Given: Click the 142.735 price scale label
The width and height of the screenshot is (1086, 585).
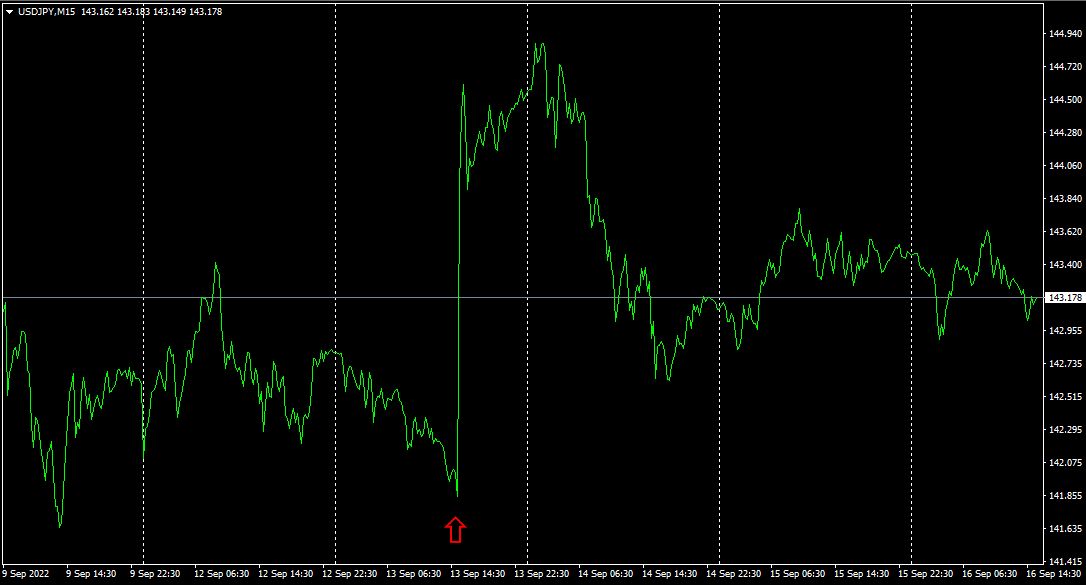Looking at the screenshot, I should [x=1065, y=363].
